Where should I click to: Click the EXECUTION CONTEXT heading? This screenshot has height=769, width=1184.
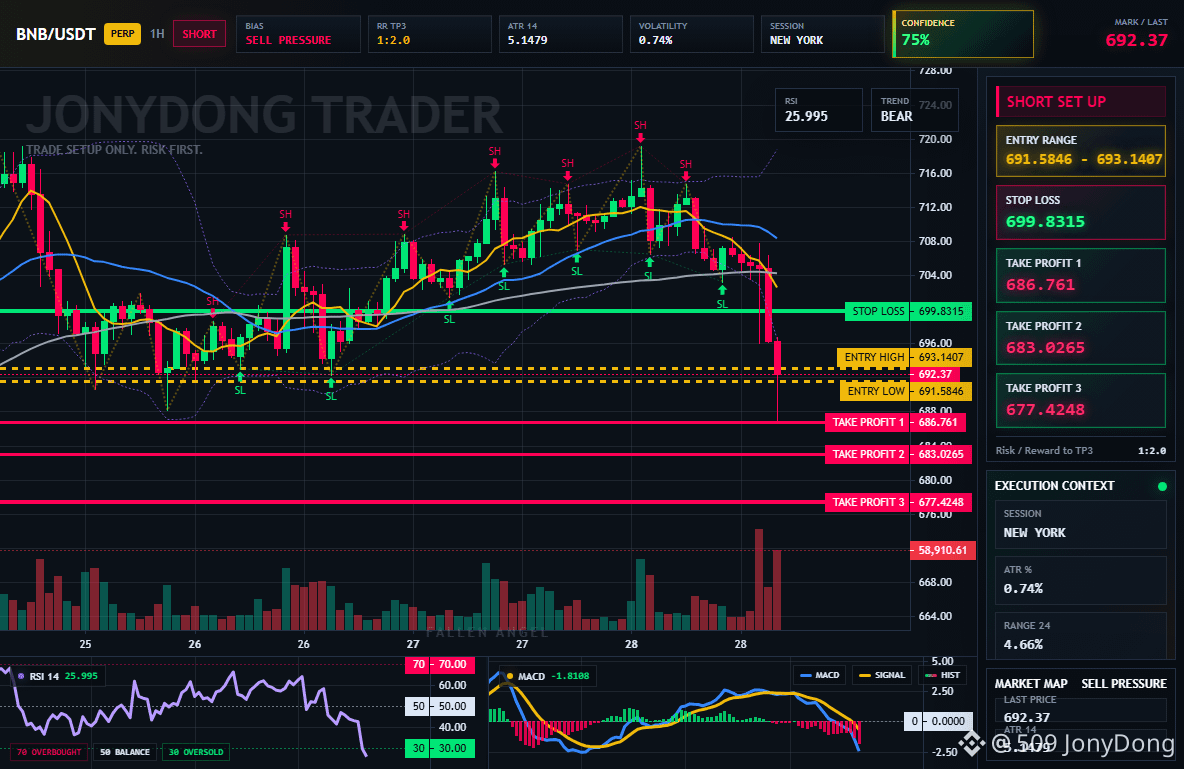(1054, 486)
